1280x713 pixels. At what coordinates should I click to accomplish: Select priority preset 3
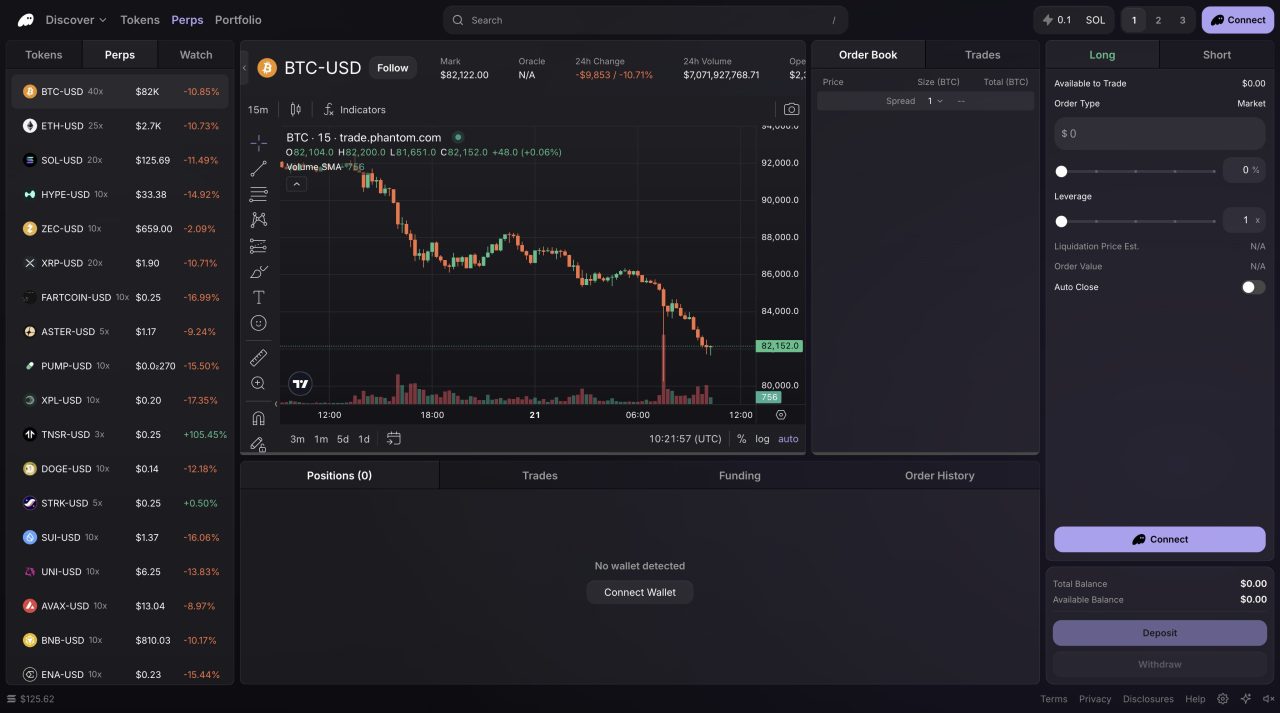pyautogui.click(x=1182, y=20)
